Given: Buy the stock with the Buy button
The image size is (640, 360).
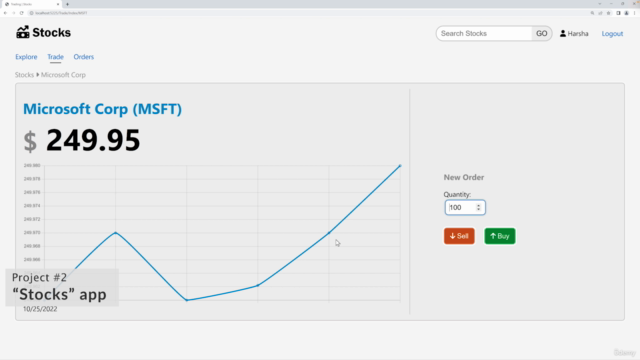Looking at the screenshot, I should point(500,236).
